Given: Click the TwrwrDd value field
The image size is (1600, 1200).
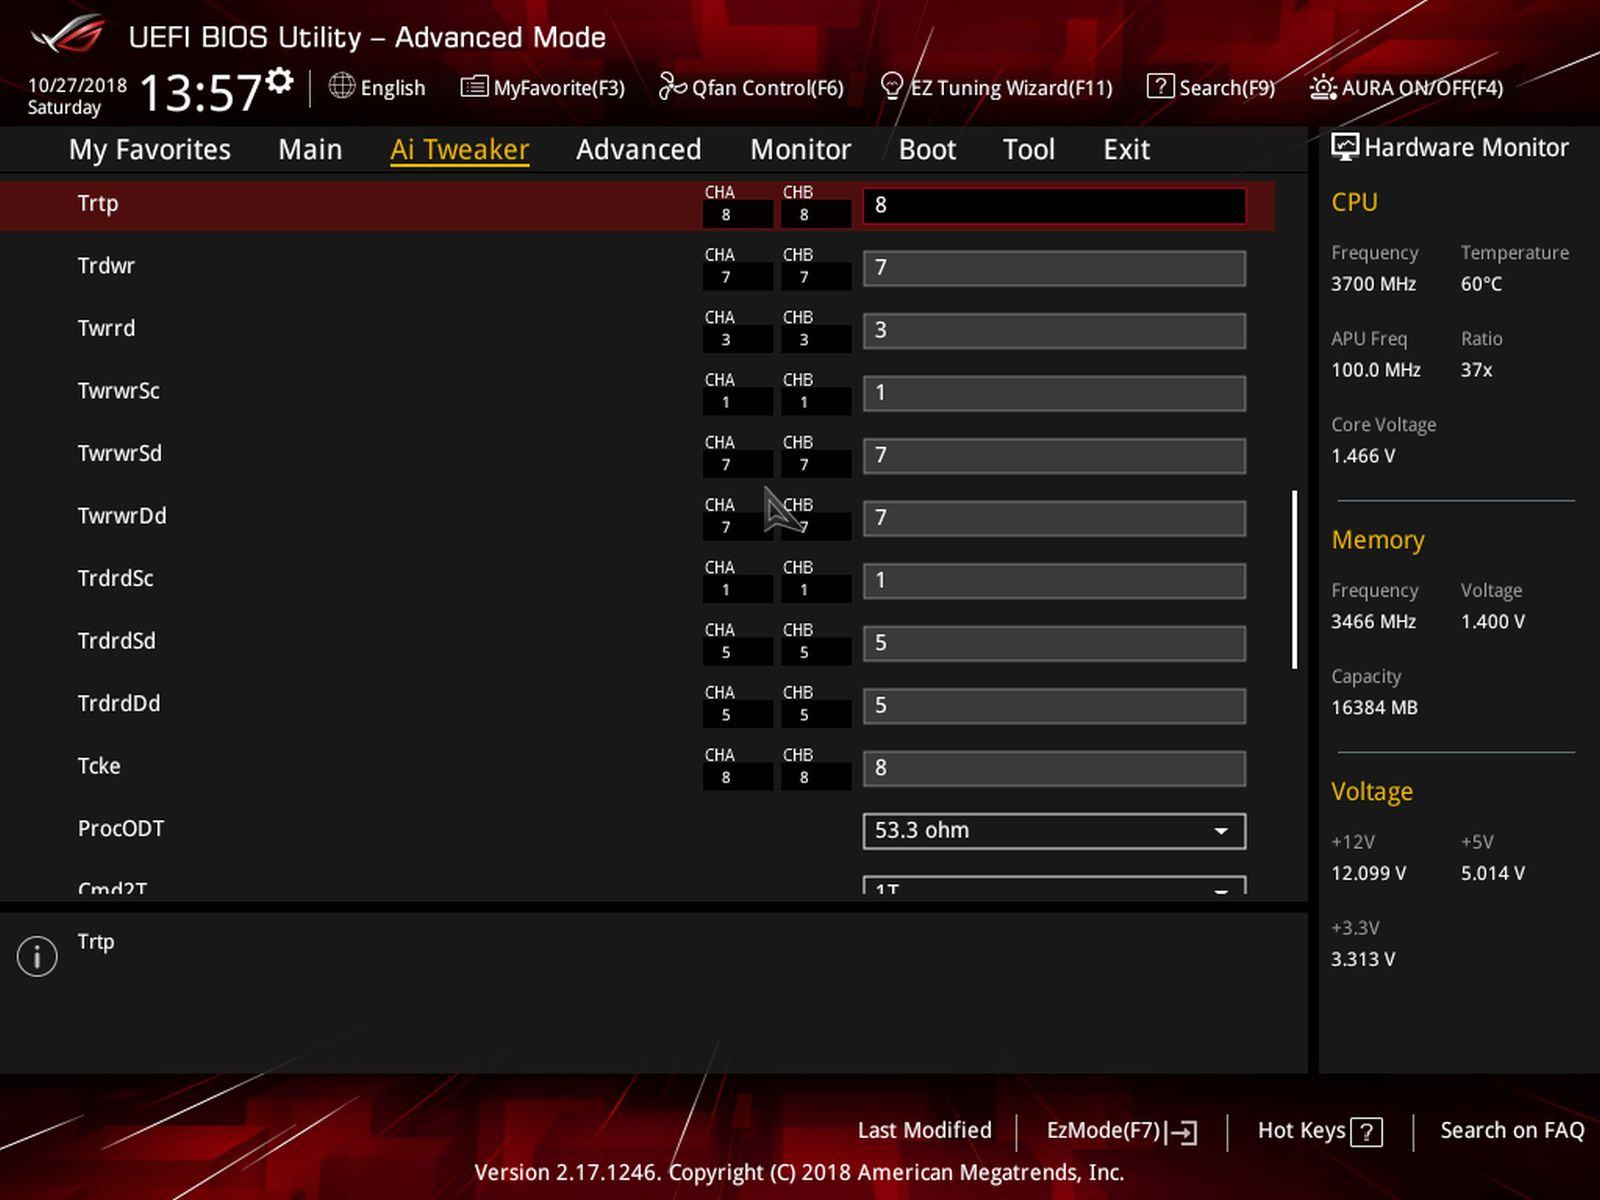Looking at the screenshot, I should tap(1054, 518).
